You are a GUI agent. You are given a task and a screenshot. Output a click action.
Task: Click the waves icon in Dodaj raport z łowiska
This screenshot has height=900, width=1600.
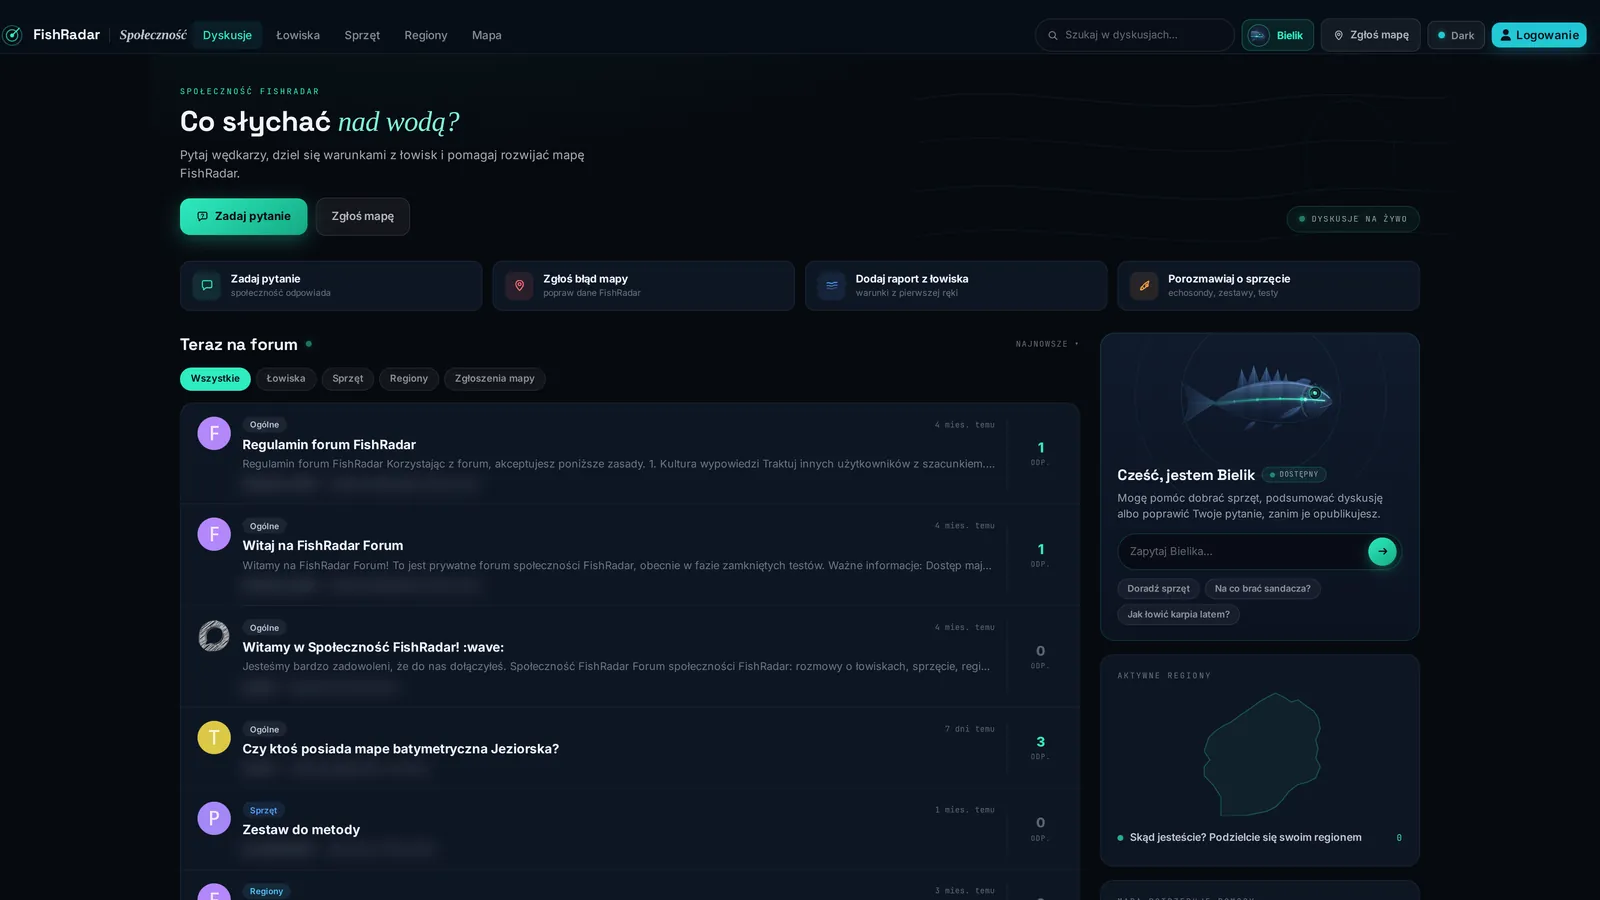[832, 285]
